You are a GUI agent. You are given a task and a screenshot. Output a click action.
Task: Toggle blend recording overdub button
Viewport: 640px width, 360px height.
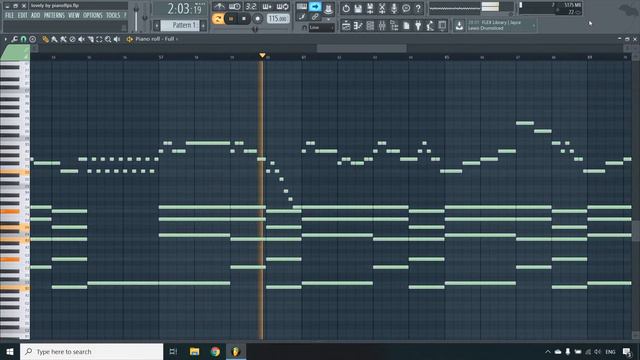click(x=267, y=7)
